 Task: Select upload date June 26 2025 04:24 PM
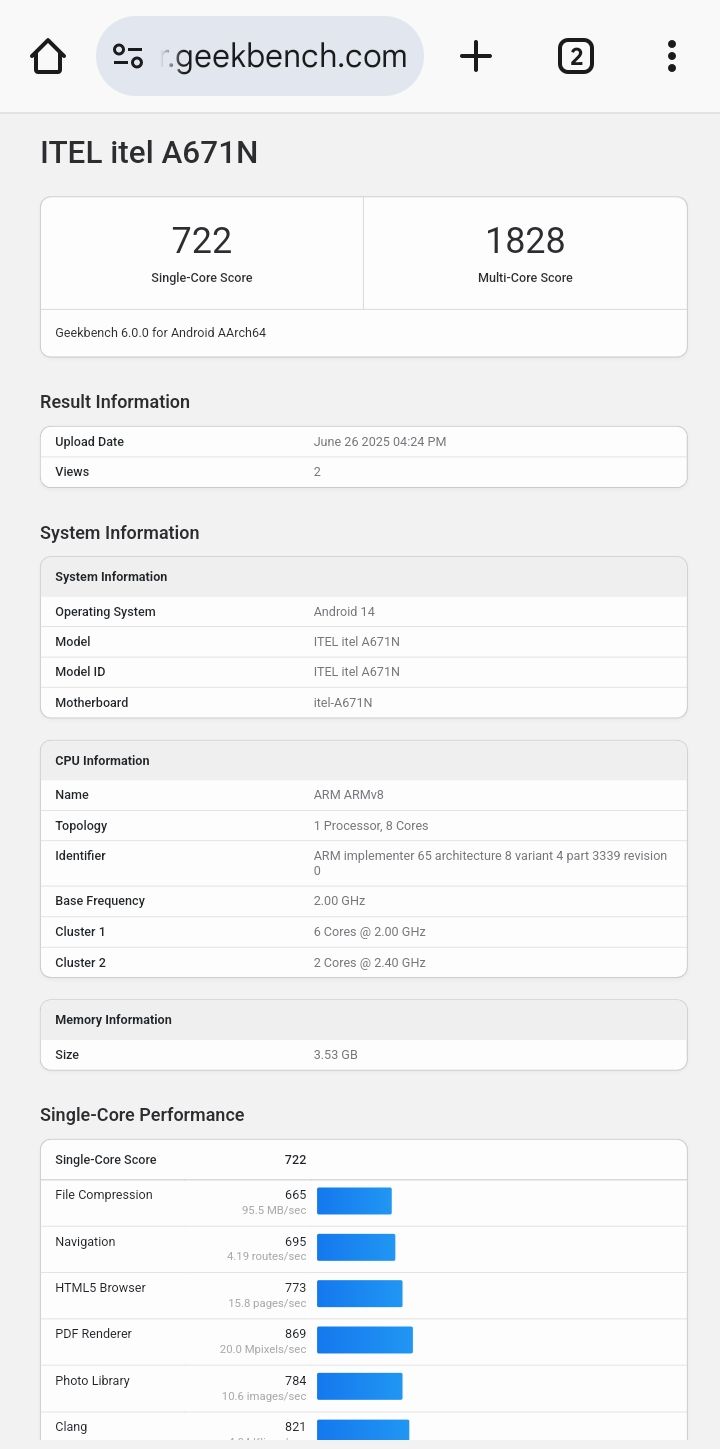[x=380, y=442]
